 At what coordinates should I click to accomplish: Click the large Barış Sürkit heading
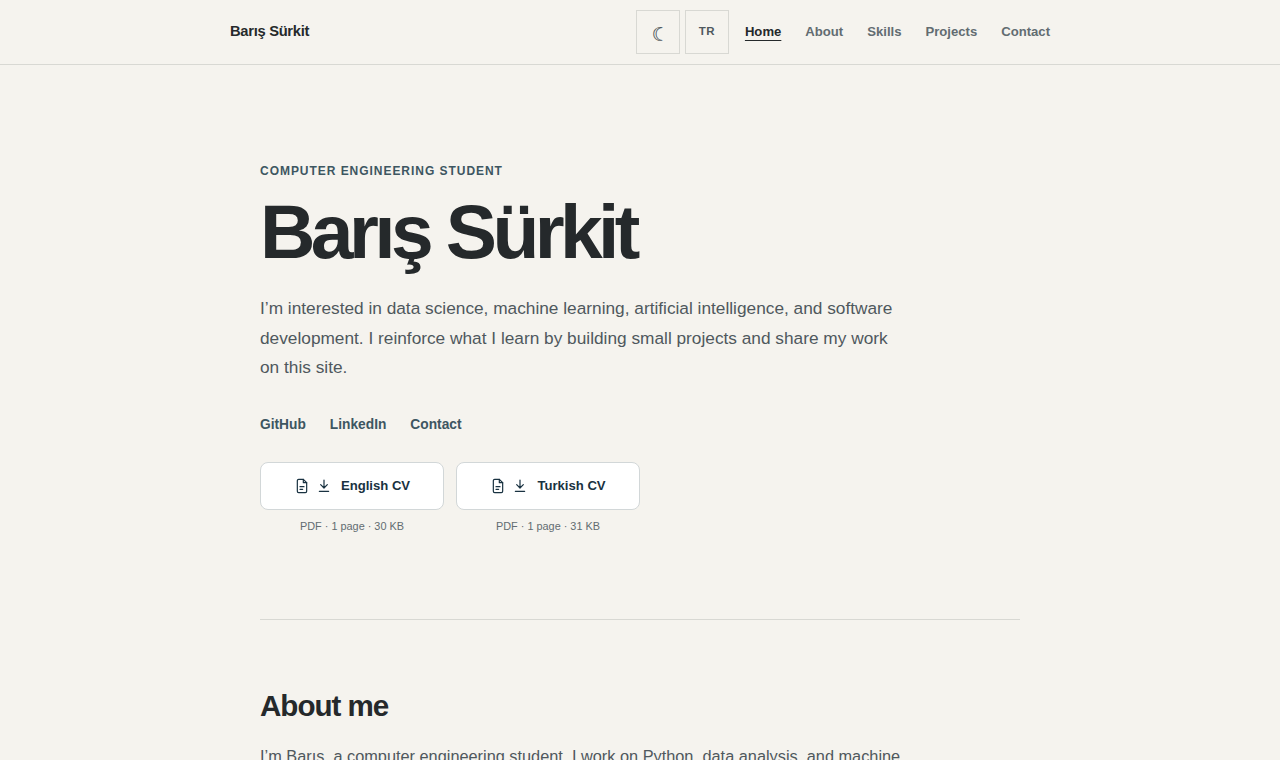point(449,235)
